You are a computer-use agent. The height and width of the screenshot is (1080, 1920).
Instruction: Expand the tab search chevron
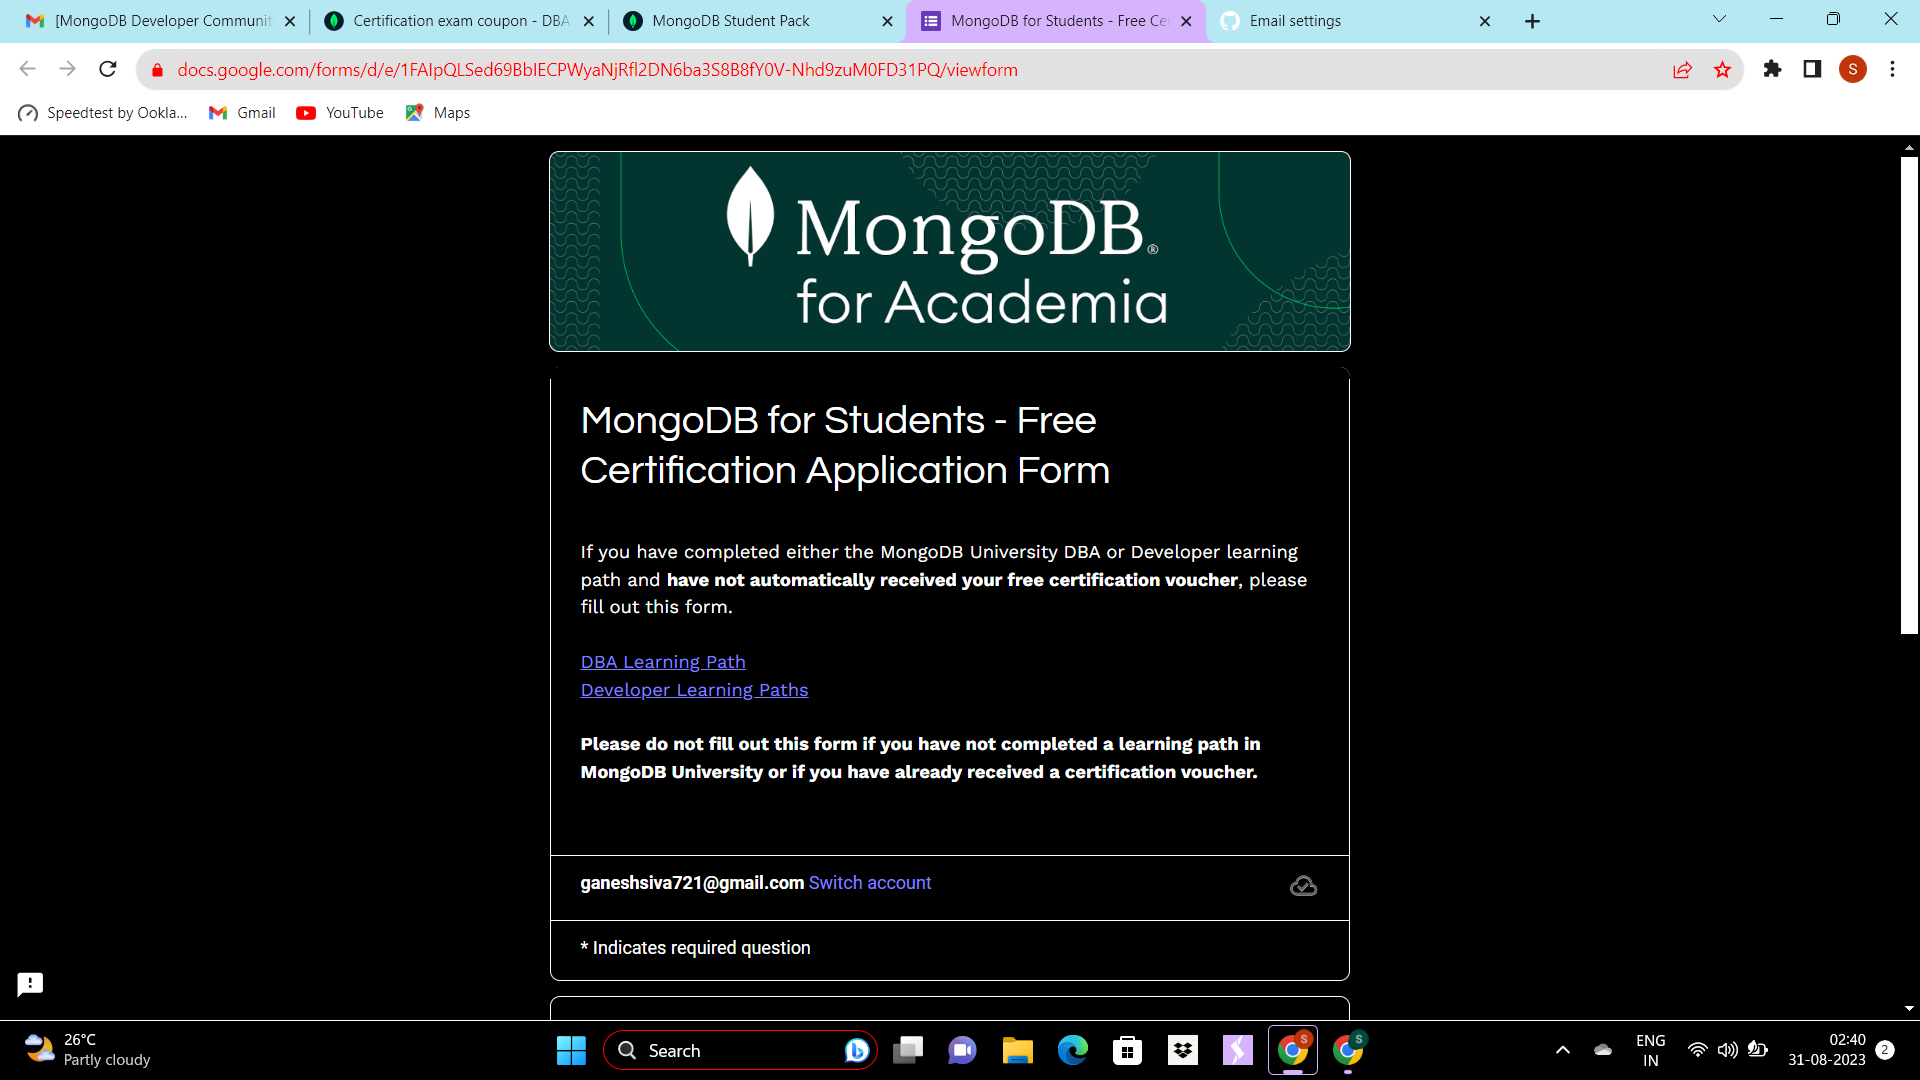[1719, 19]
